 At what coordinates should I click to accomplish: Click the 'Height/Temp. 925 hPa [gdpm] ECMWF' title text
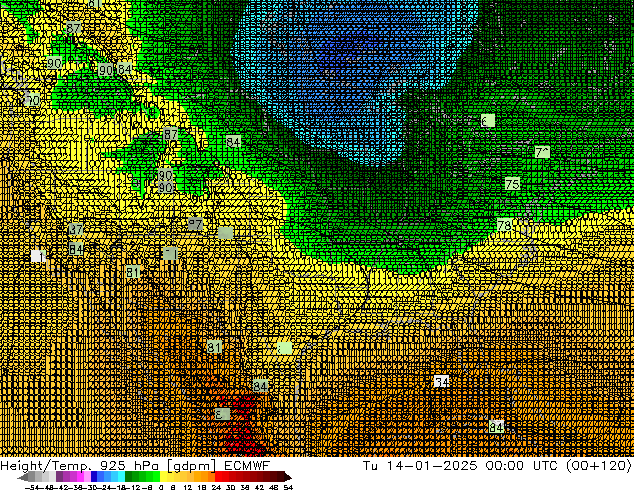click(135, 465)
